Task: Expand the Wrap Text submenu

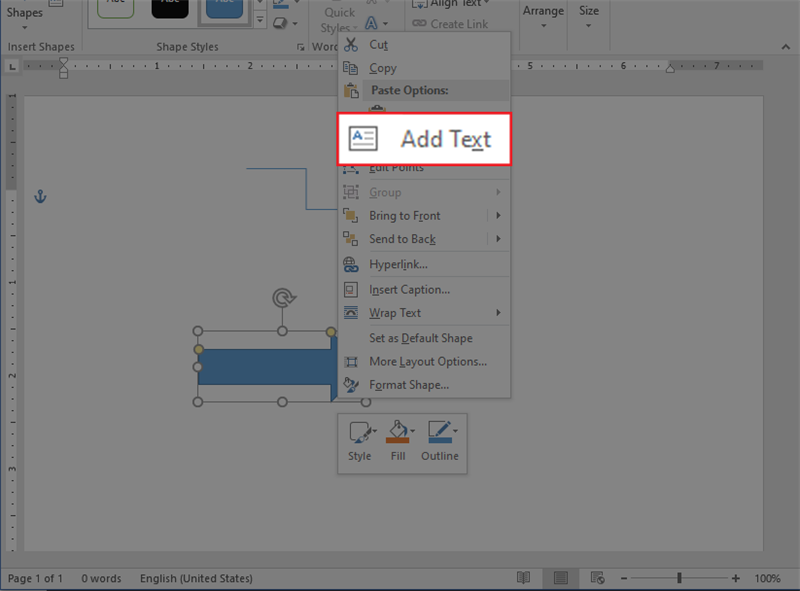Action: pos(497,313)
